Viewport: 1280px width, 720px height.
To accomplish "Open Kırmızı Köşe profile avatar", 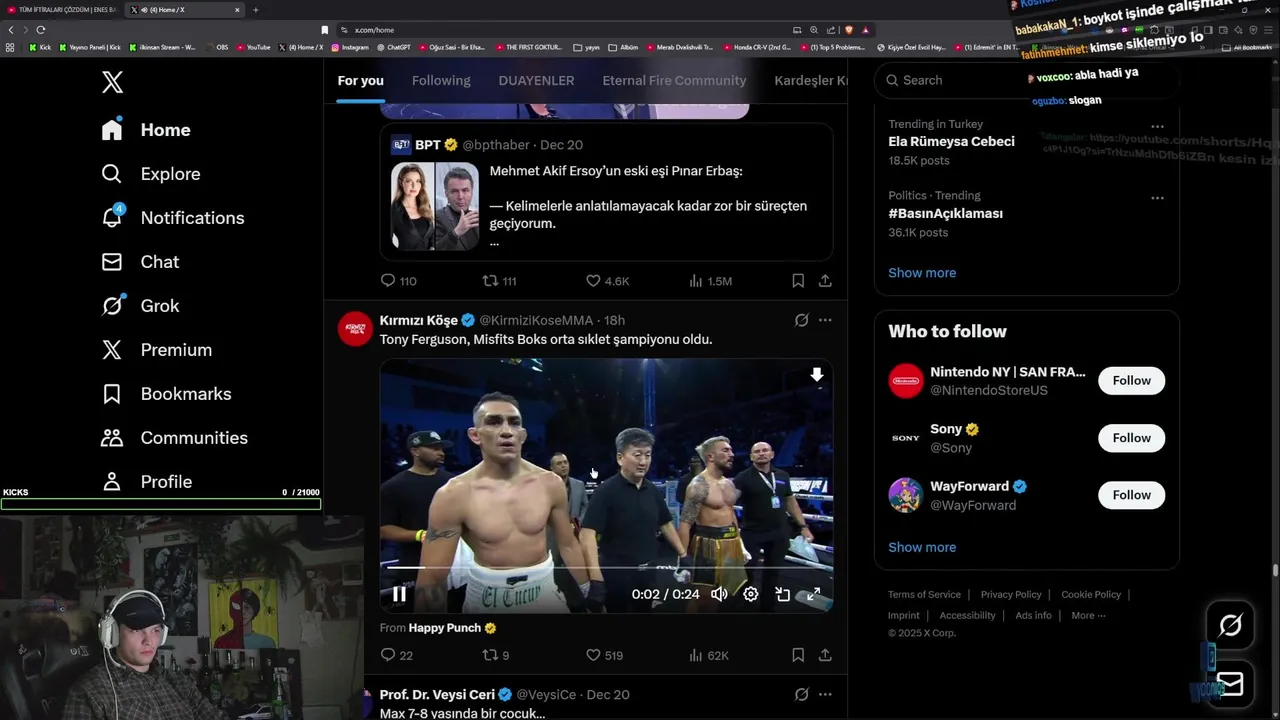I will 355,329.
